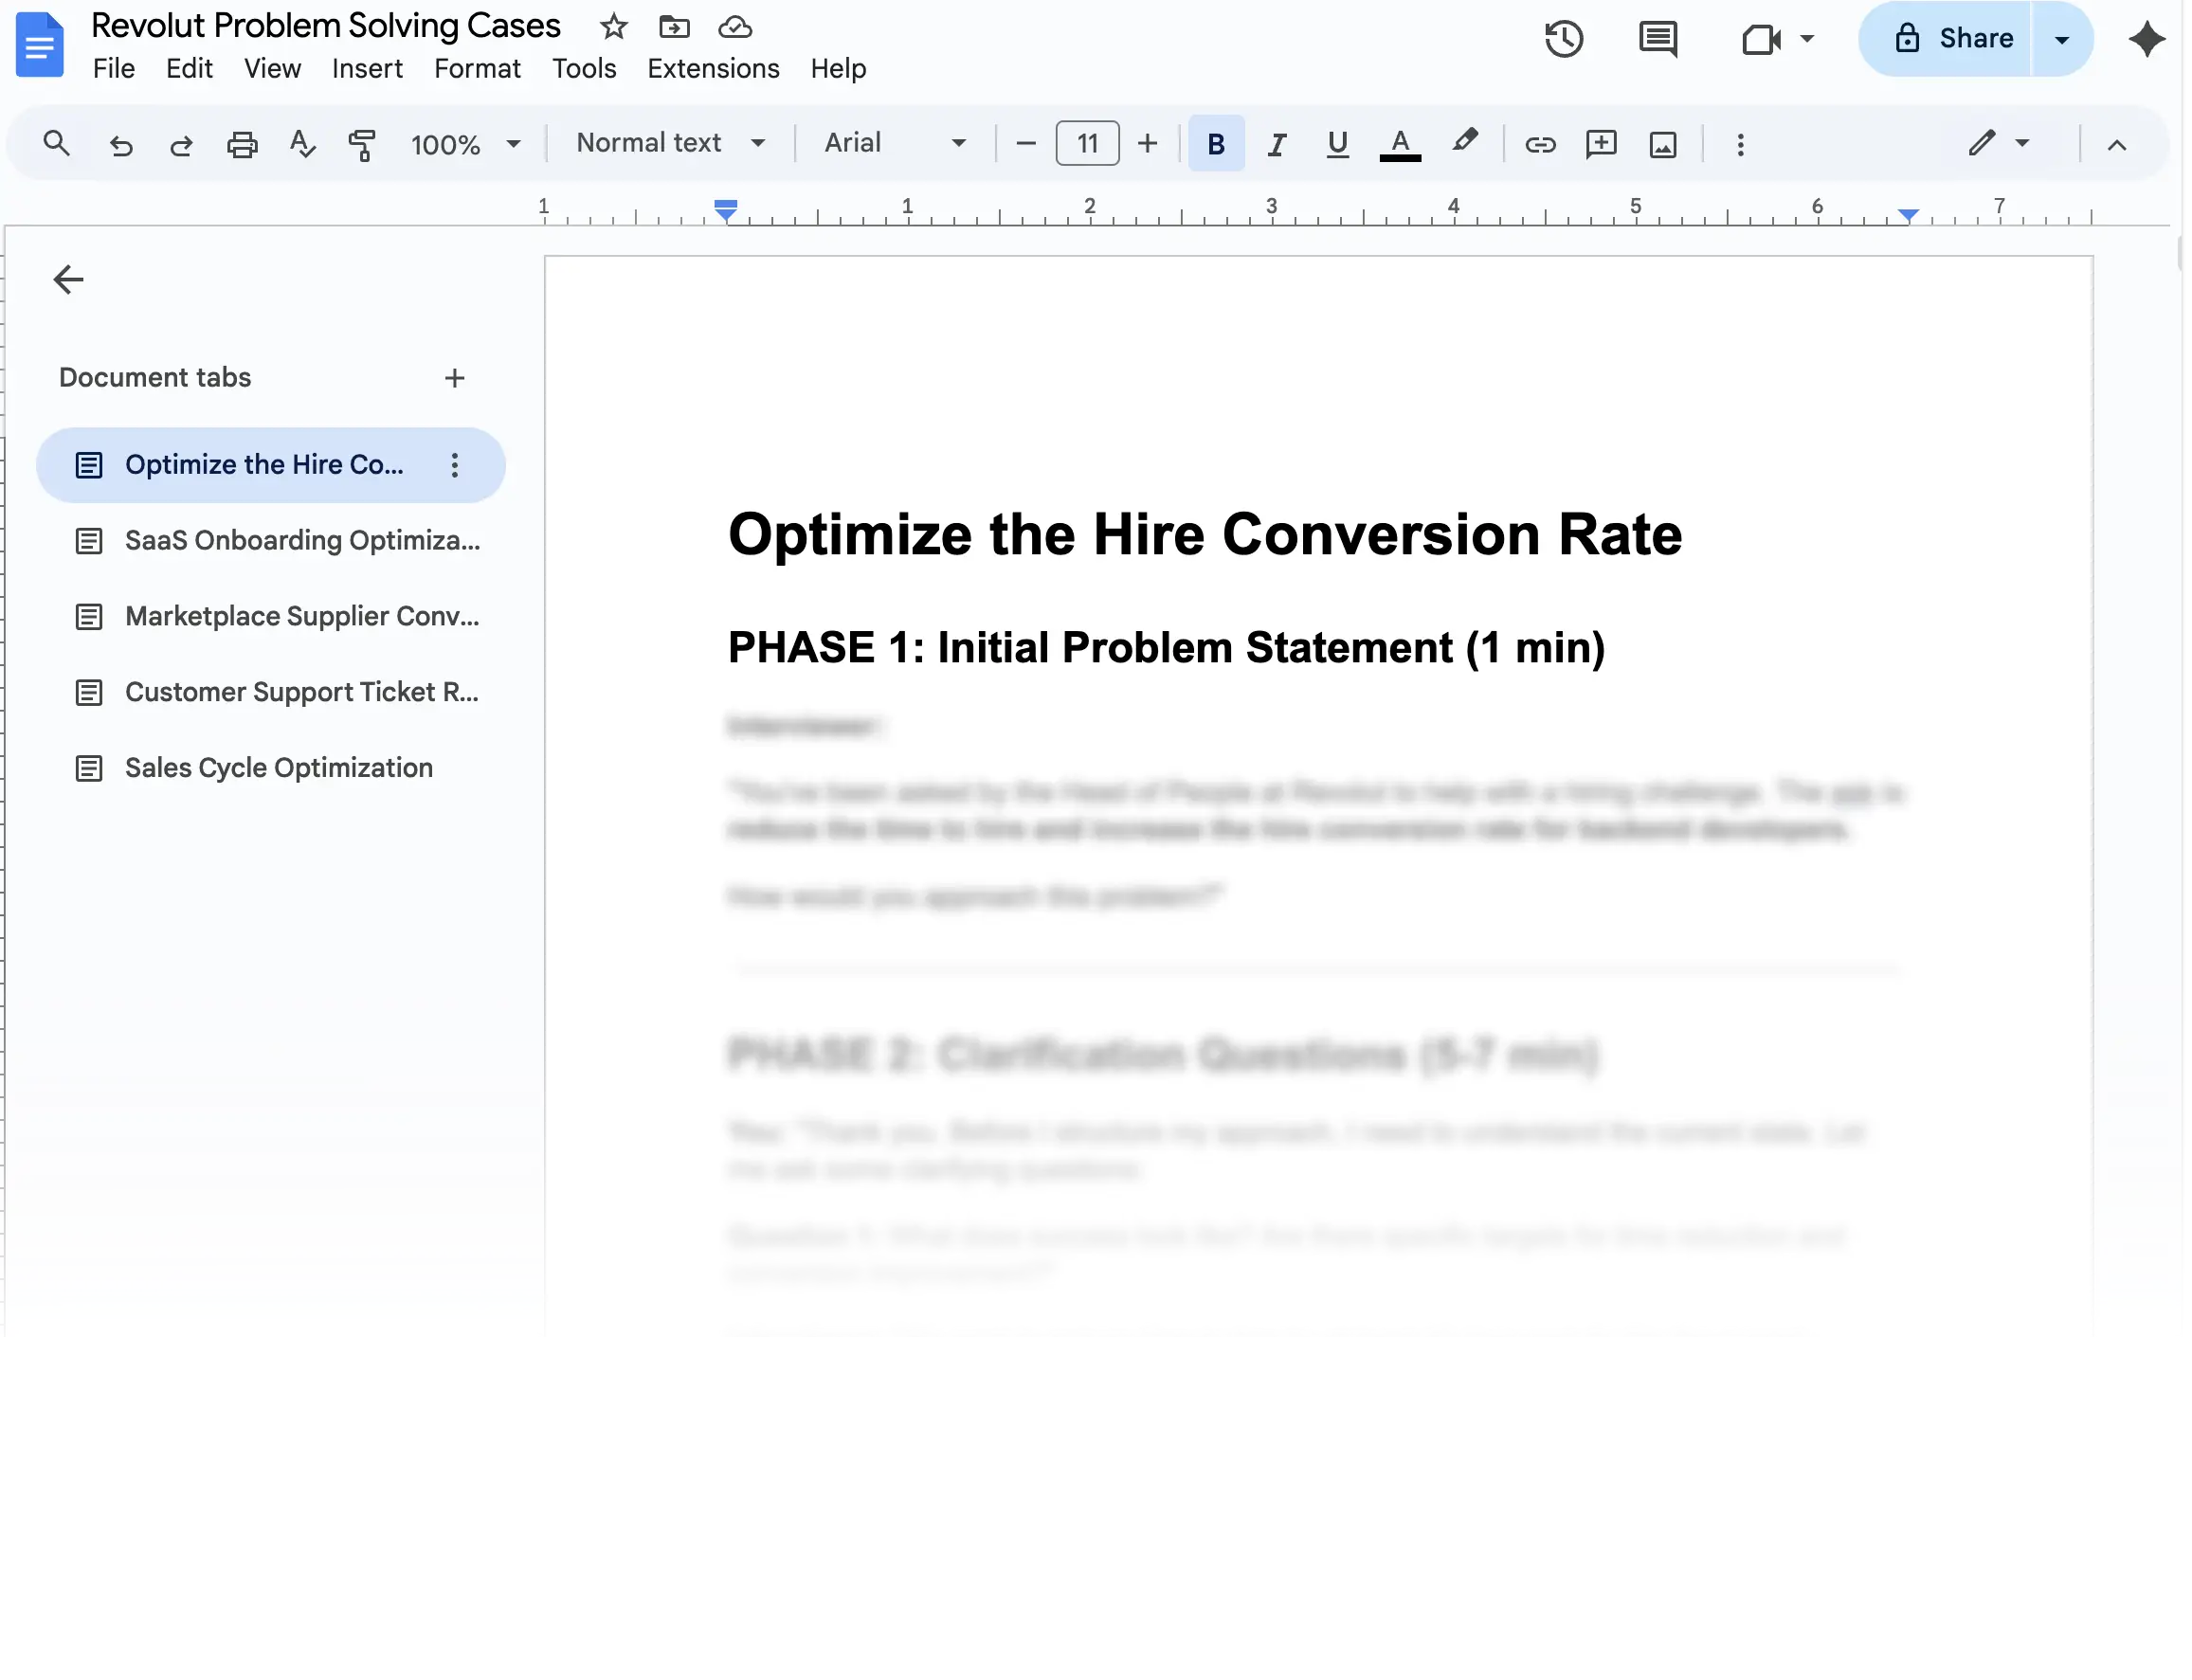Open the text color picker
The image size is (2192, 1680).
pos(1400,145)
